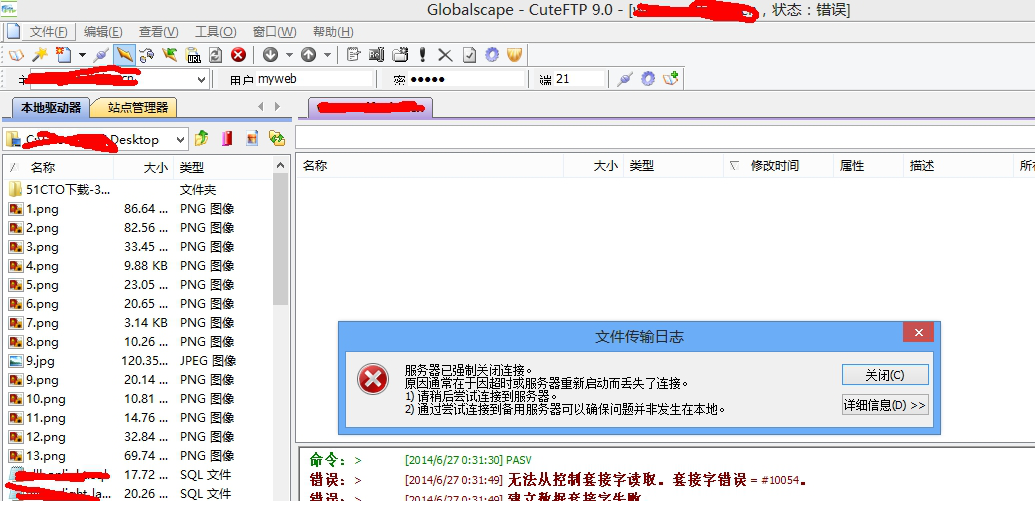
Task: Click 详细信息(D) >> button
Action: [885, 405]
